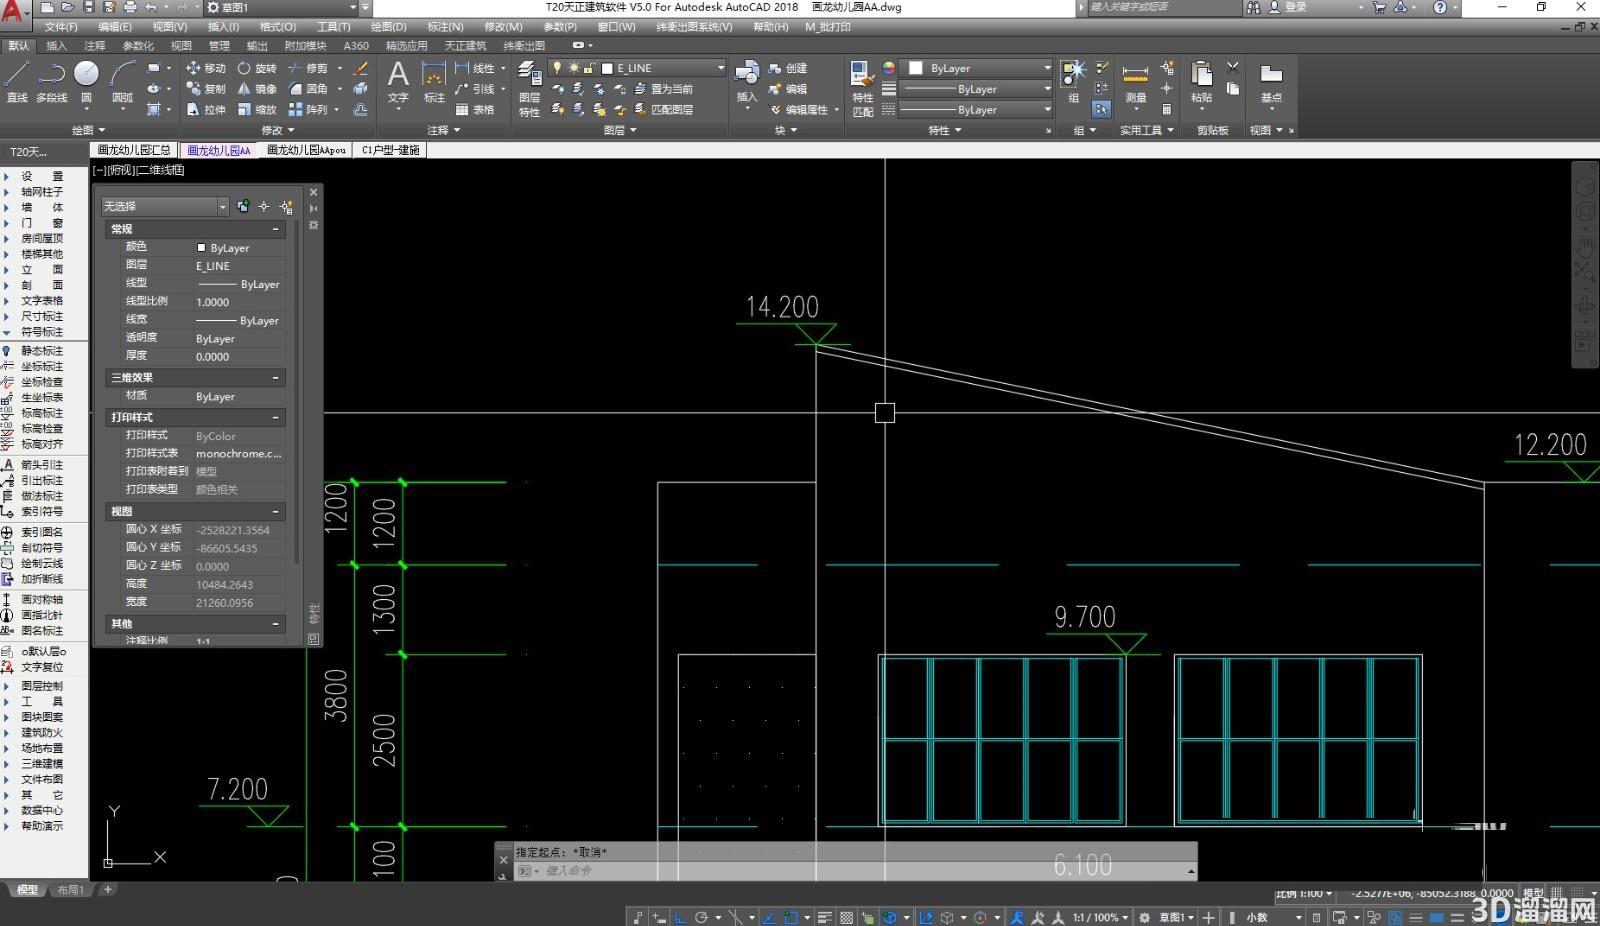Open the 修改(M) menu

[x=503, y=27]
